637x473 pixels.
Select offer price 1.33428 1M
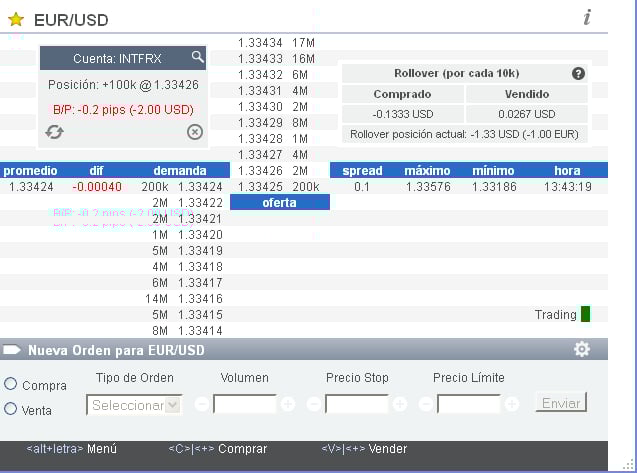pyautogui.click(x=273, y=139)
